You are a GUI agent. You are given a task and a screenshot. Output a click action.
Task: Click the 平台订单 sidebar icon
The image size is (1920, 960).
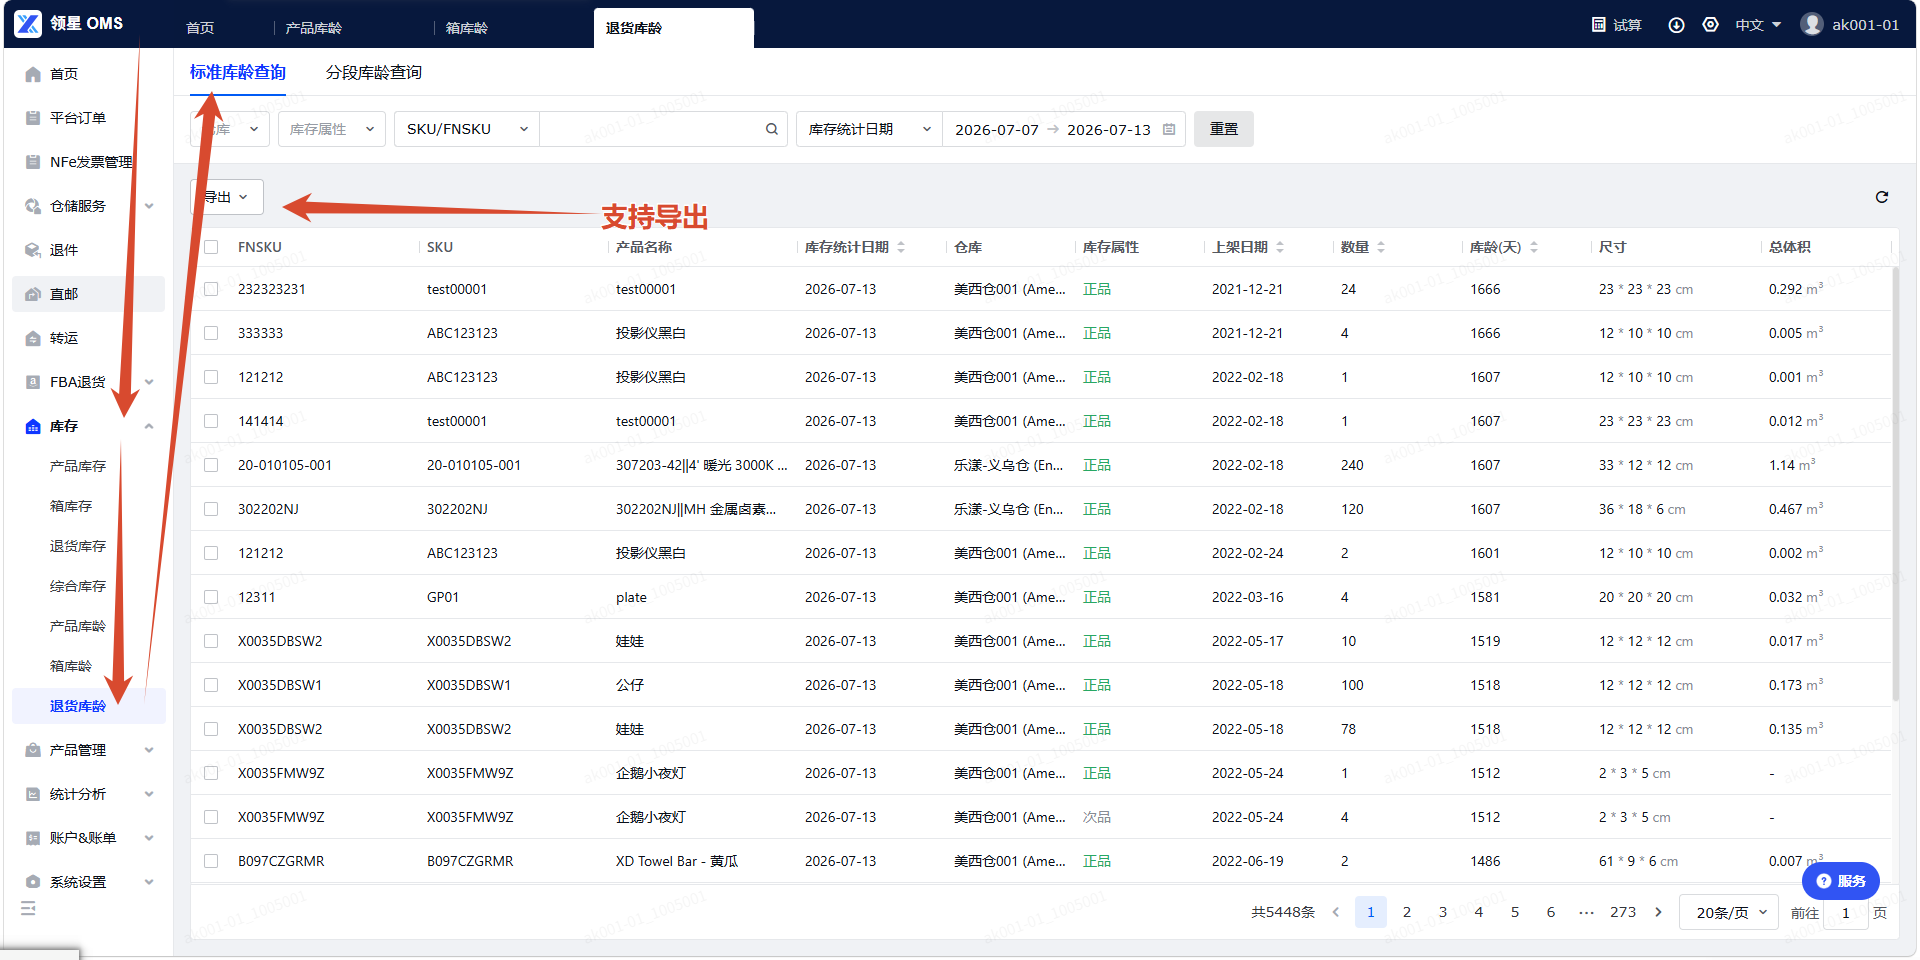pos(33,118)
